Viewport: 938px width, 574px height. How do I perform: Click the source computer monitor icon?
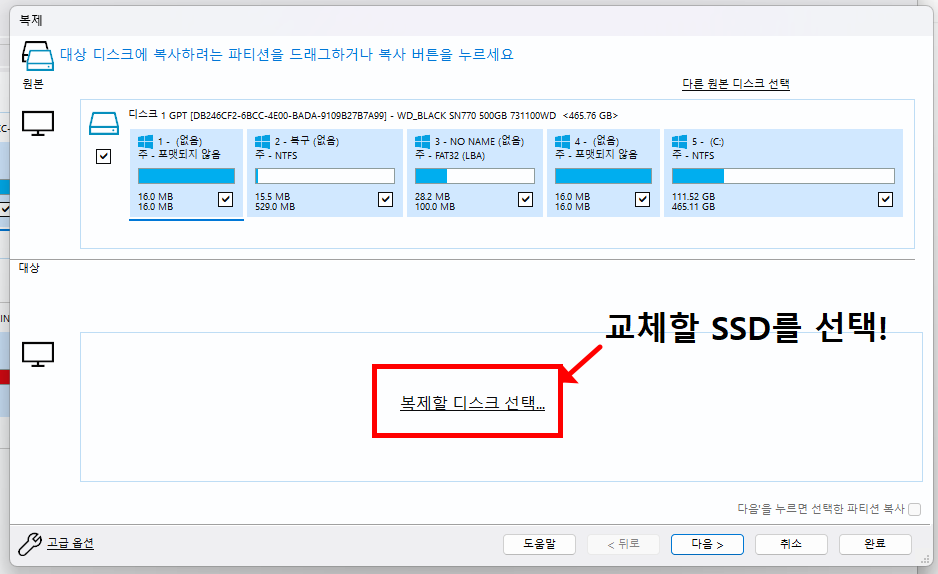click(x=38, y=123)
